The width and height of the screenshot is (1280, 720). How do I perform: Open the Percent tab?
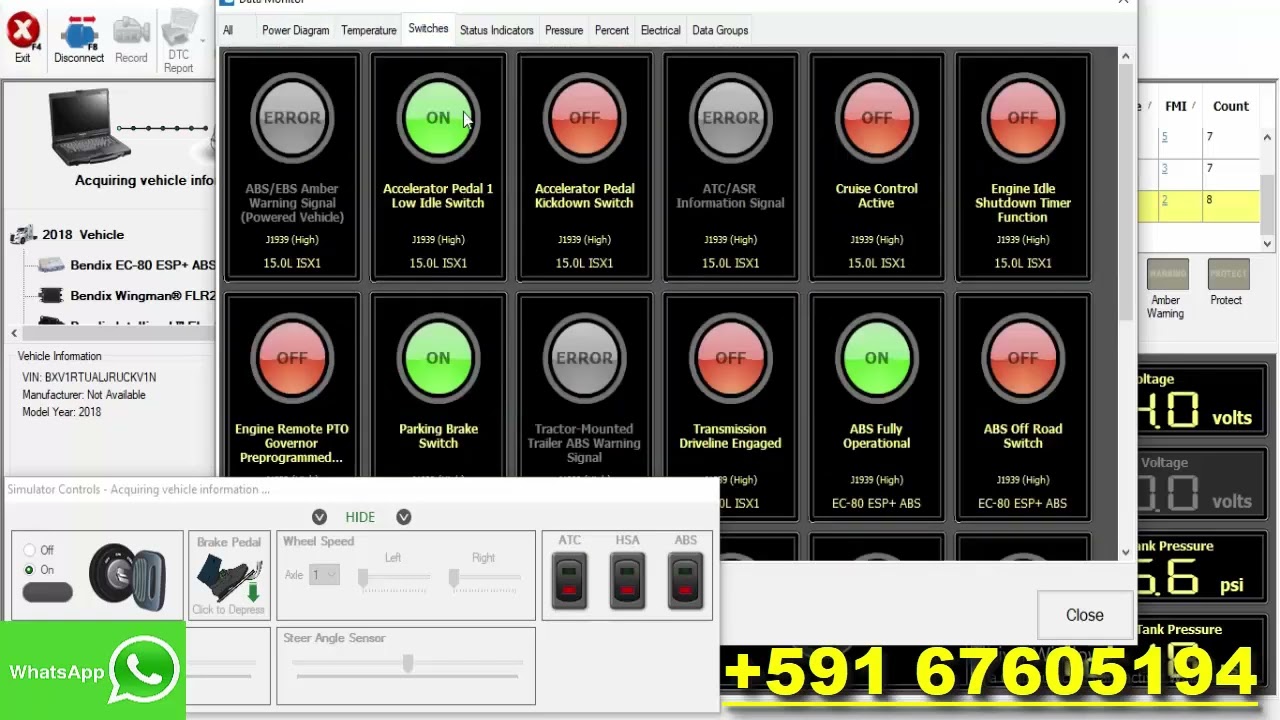[612, 30]
